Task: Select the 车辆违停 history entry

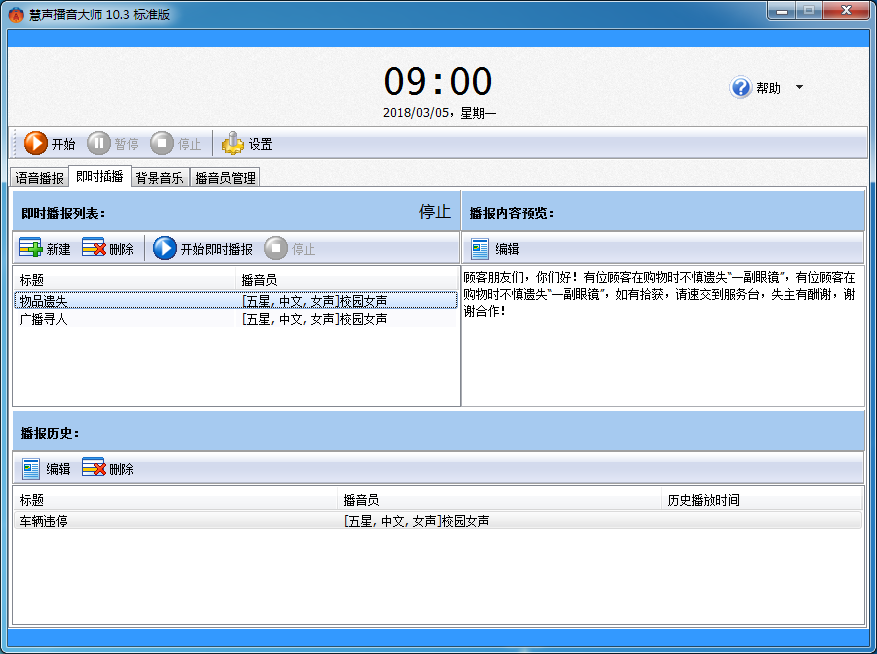Action: tap(437, 521)
